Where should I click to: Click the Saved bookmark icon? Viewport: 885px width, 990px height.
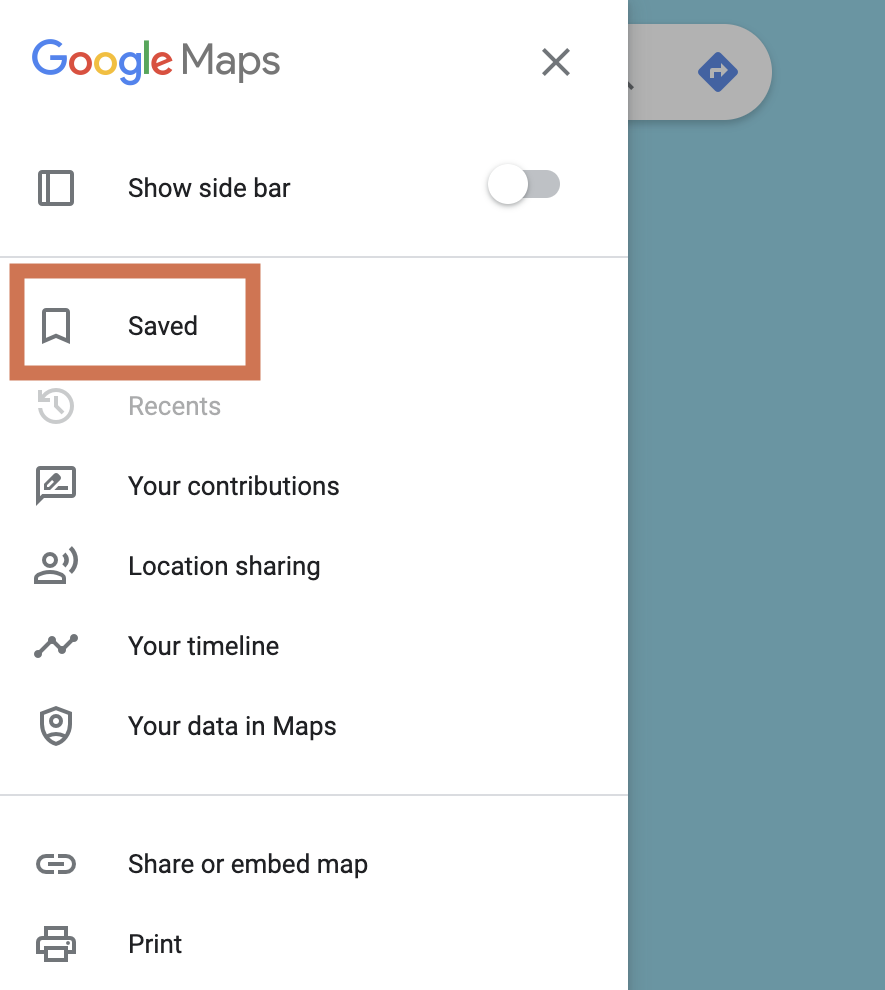coord(56,326)
